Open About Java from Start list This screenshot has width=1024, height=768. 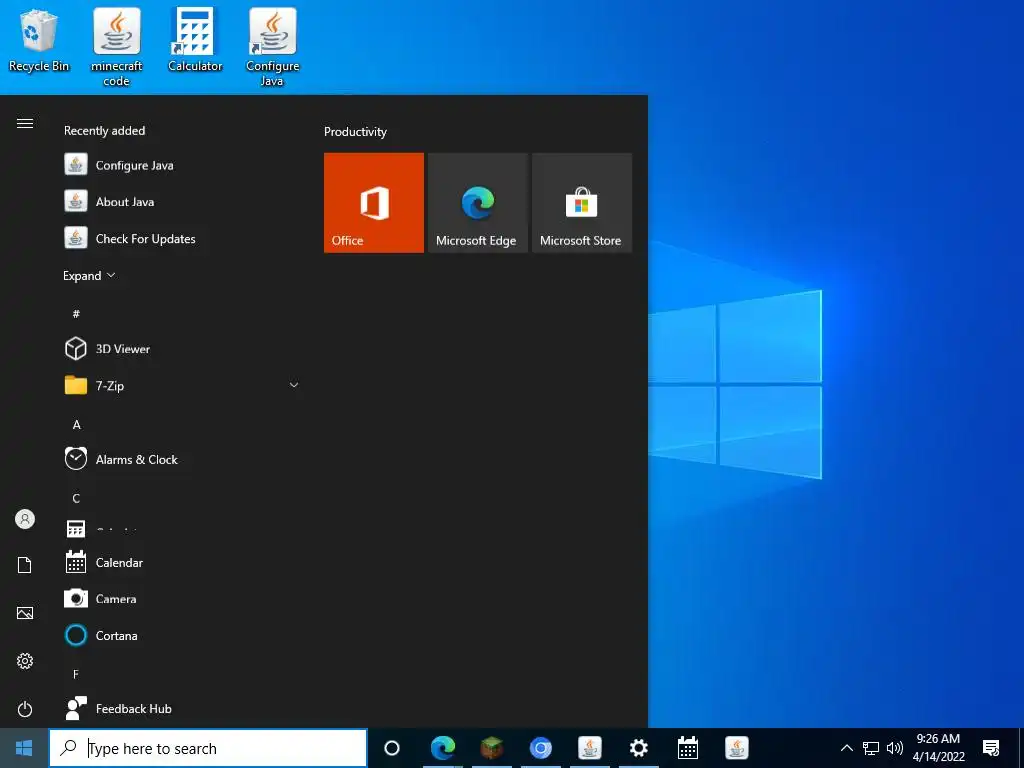[182, 202]
